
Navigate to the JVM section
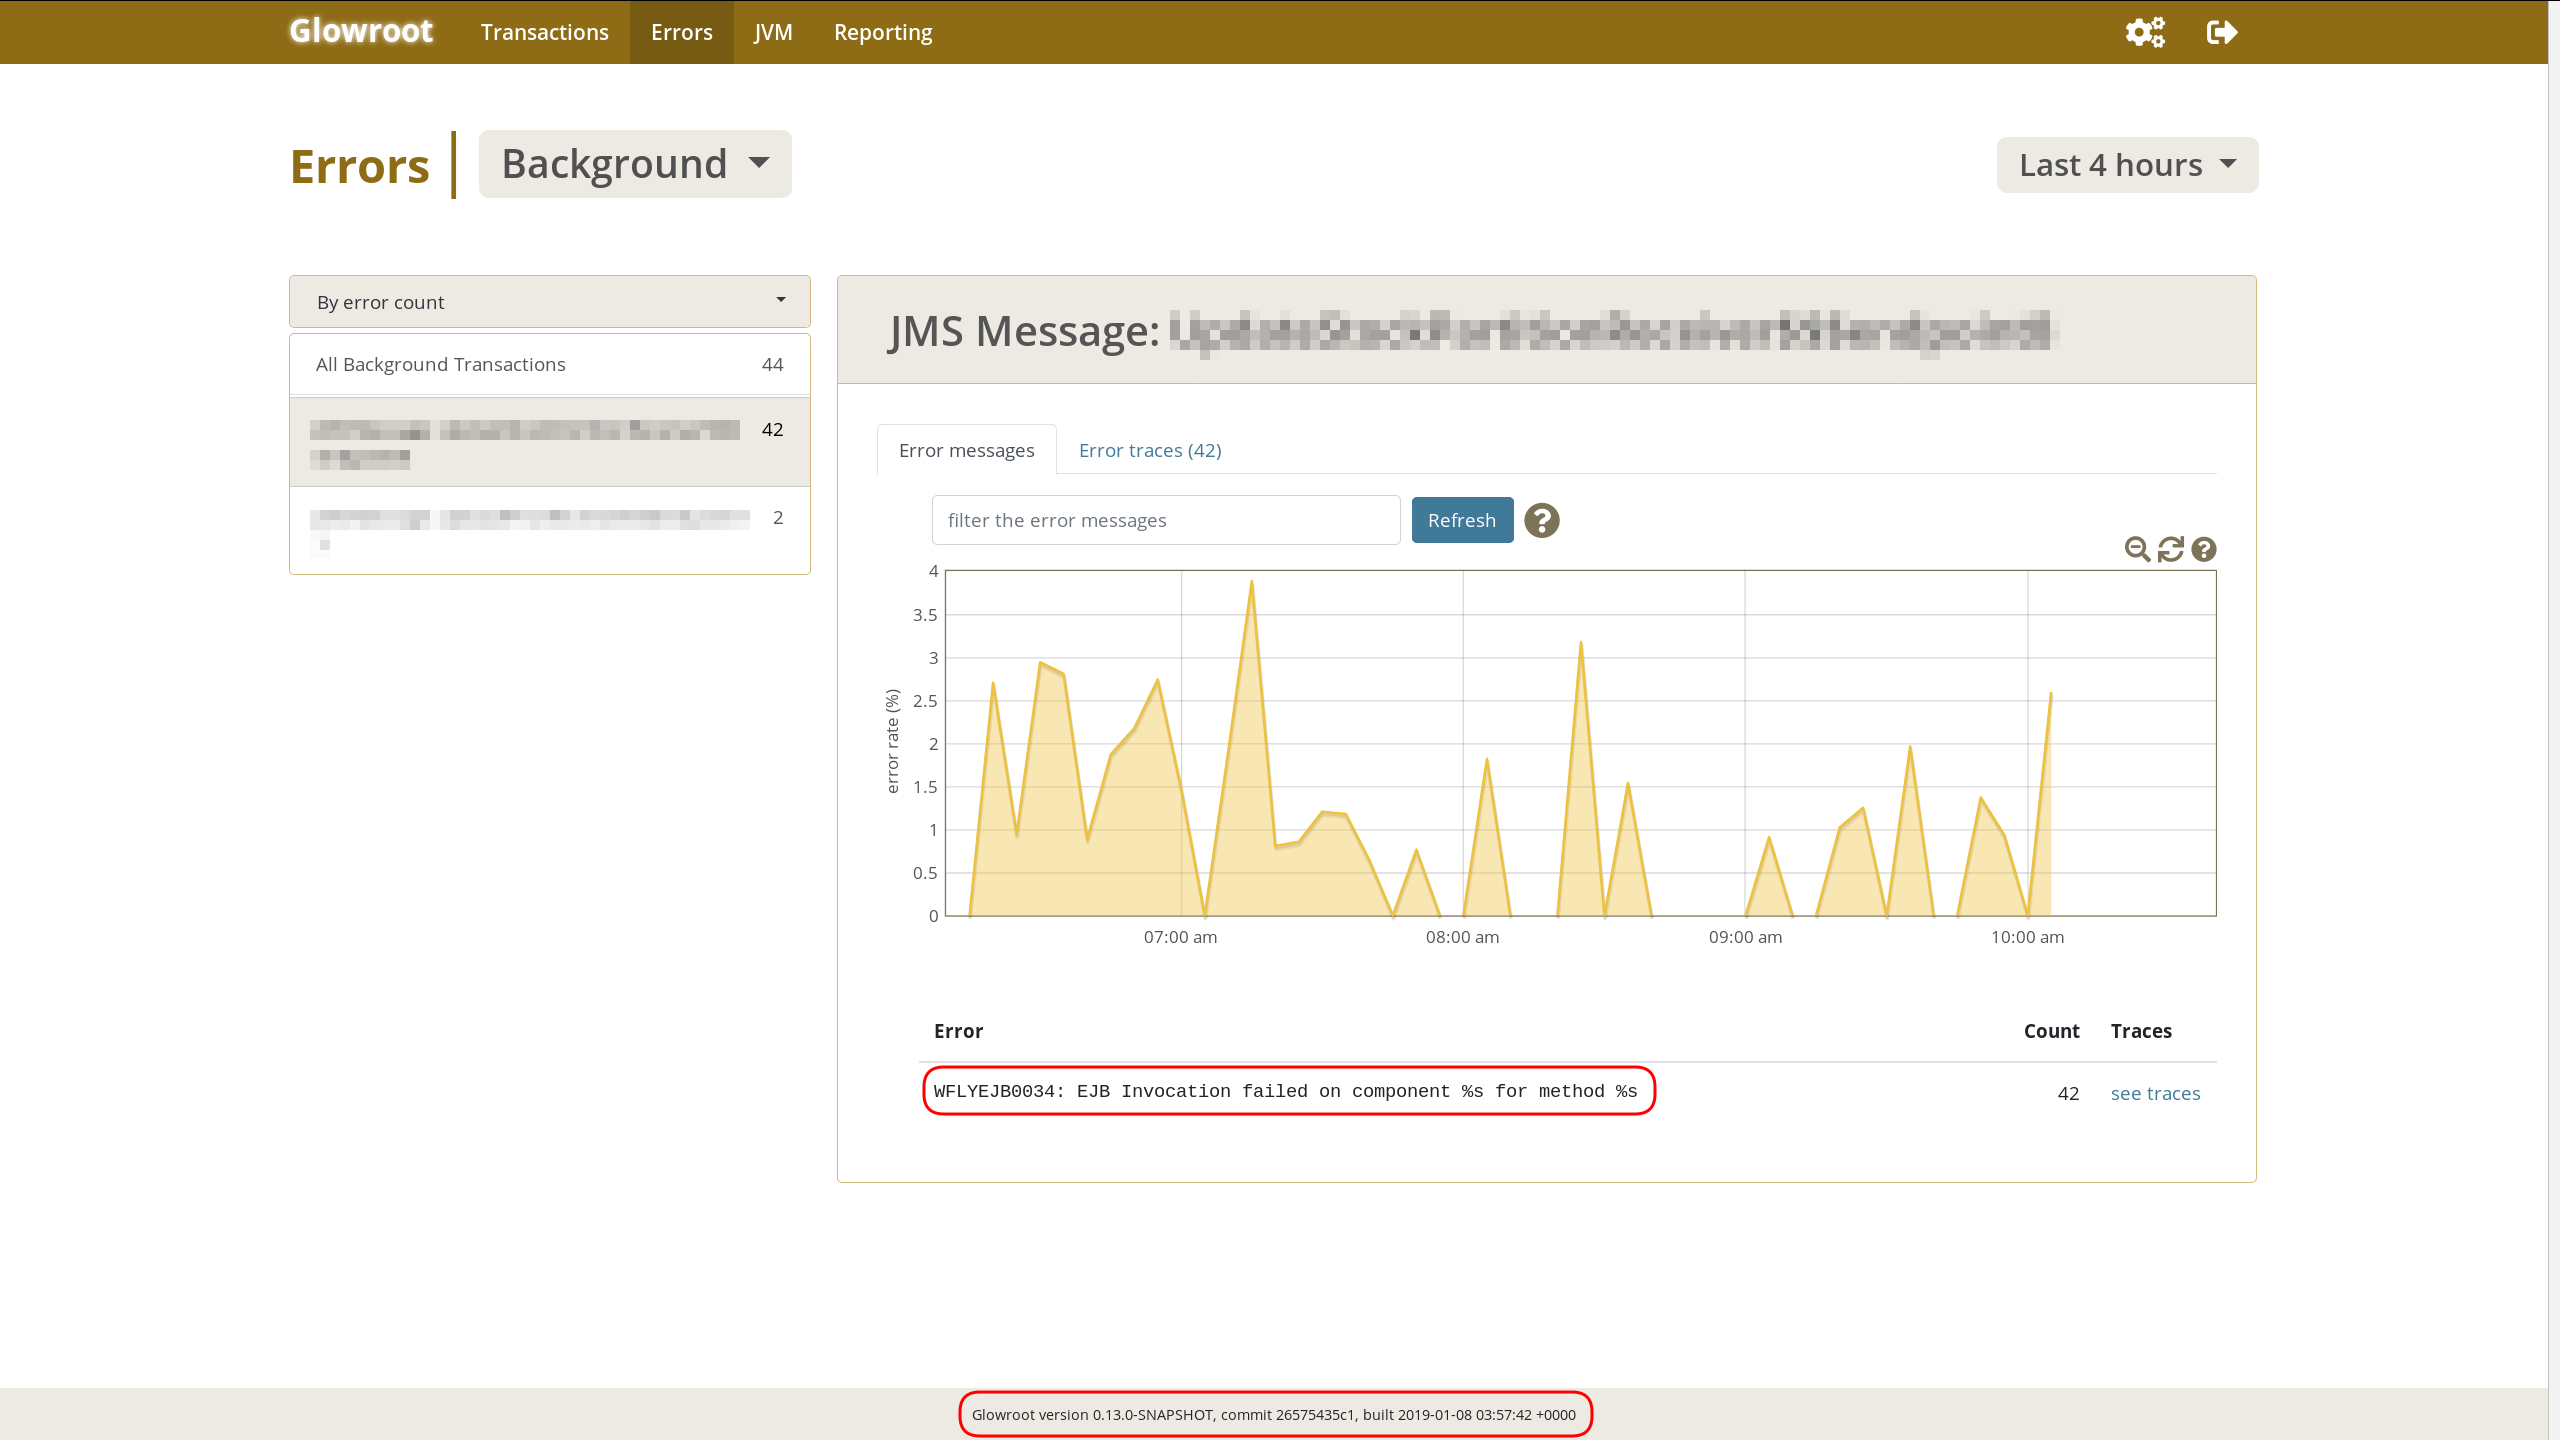773,31
